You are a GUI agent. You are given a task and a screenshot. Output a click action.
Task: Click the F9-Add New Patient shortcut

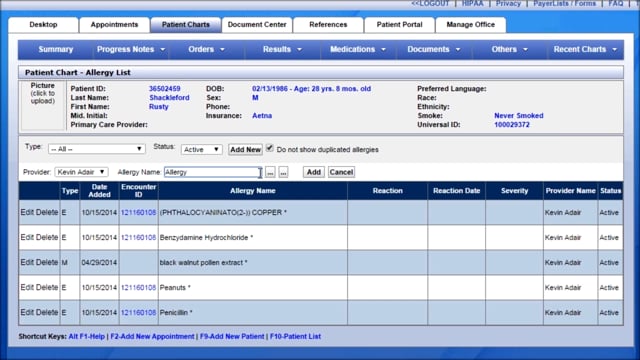click(232, 336)
